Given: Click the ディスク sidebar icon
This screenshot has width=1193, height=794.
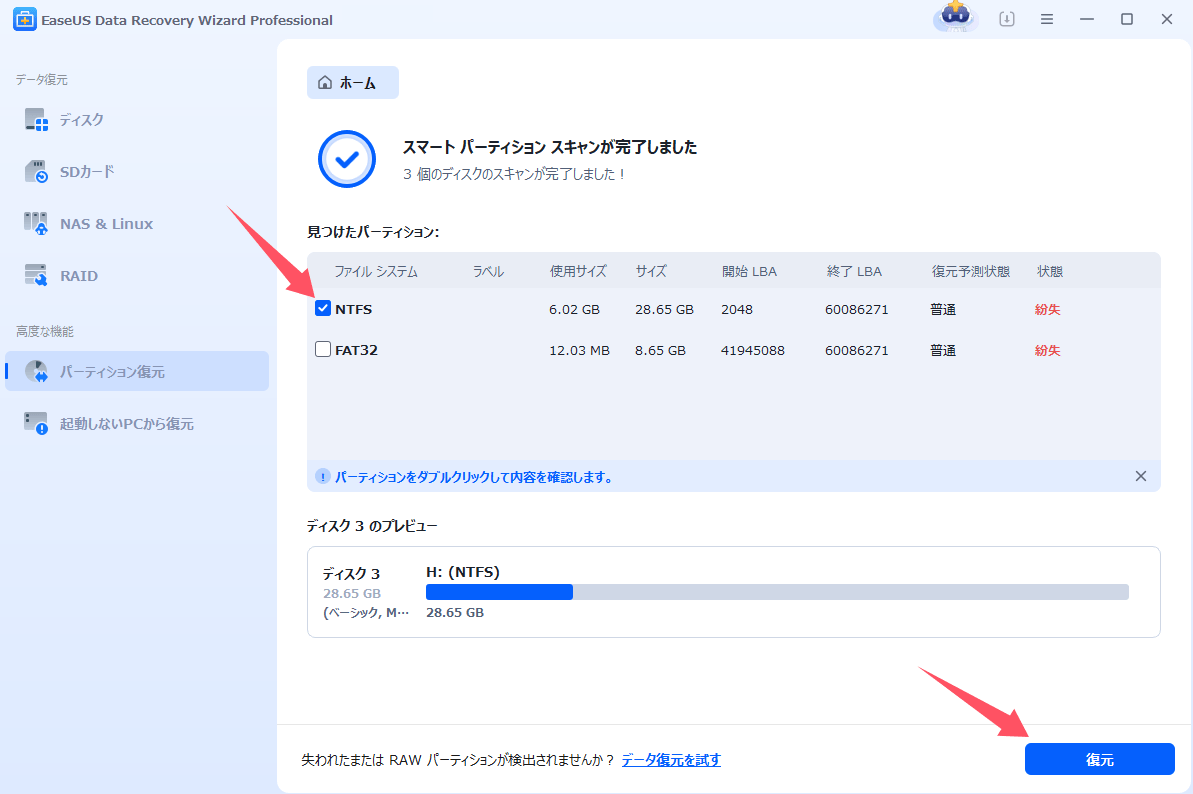Looking at the screenshot, I should pyautogui.click(x=37, y=120).
